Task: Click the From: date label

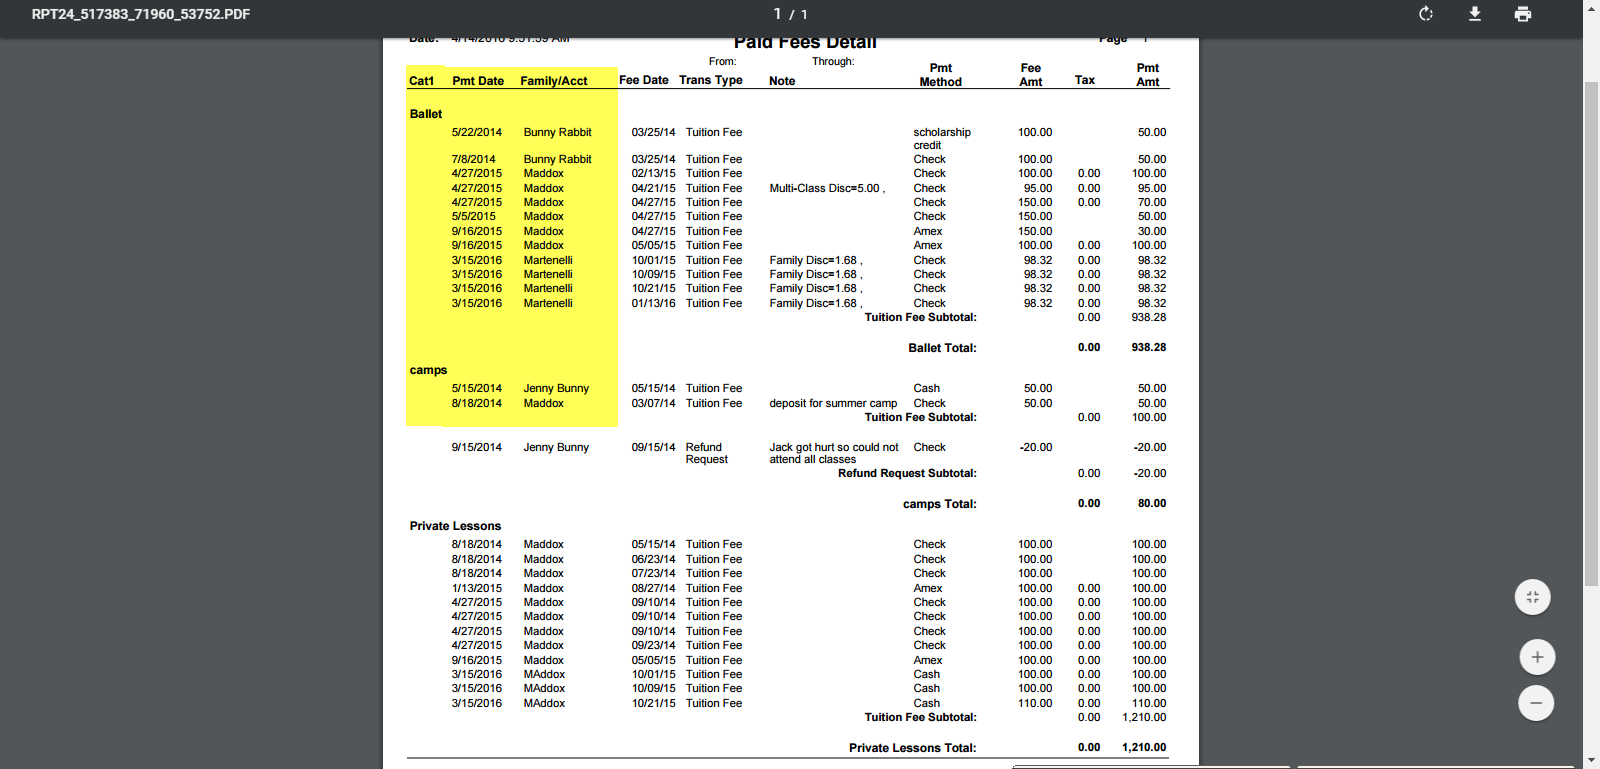Action: pyautogui.click(x=722, y=62)
